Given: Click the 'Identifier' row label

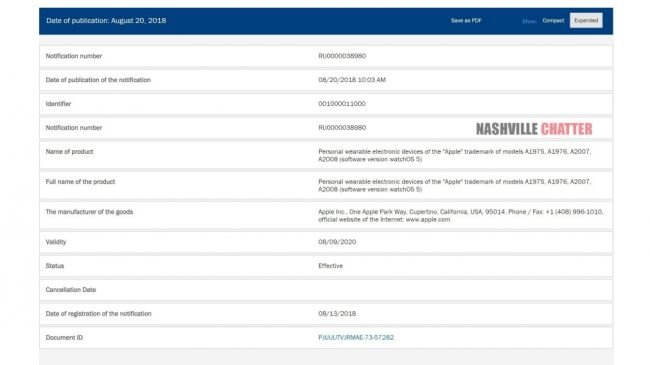Looking at the screenshot, I should click(58, 104).
